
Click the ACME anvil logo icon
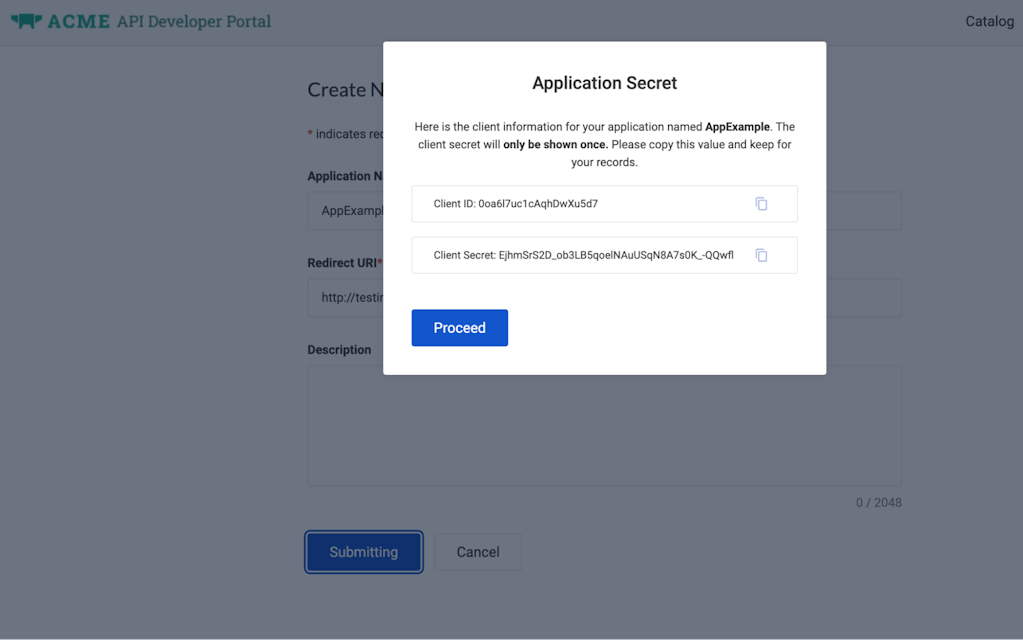pyautogui.click(x=26, y=21)
